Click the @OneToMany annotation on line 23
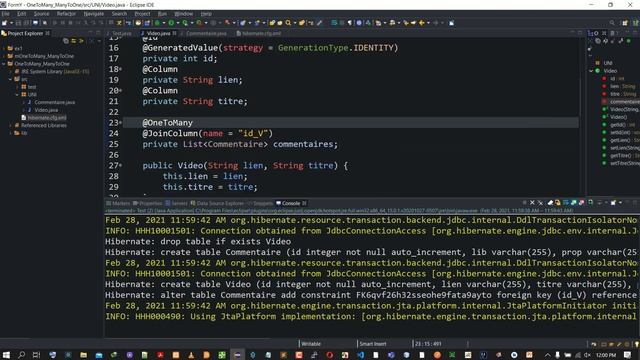The image size is (640, 360). 167,122
